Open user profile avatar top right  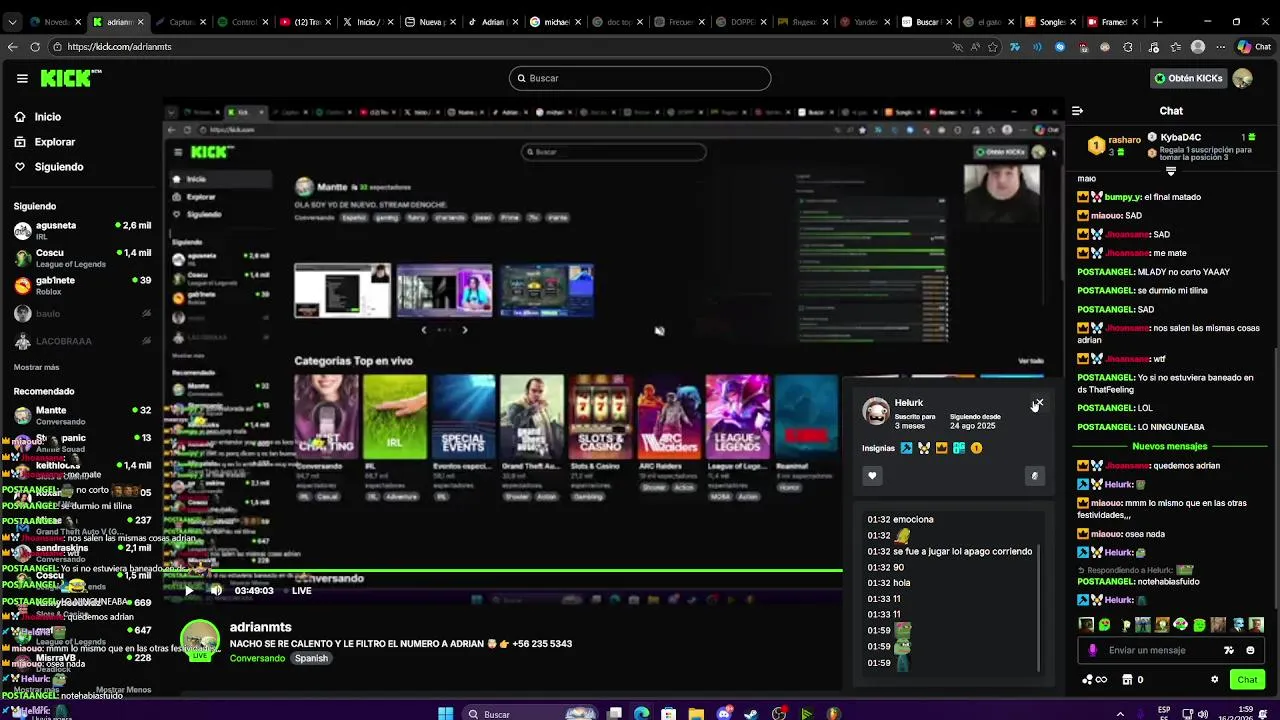[1242, 78]
